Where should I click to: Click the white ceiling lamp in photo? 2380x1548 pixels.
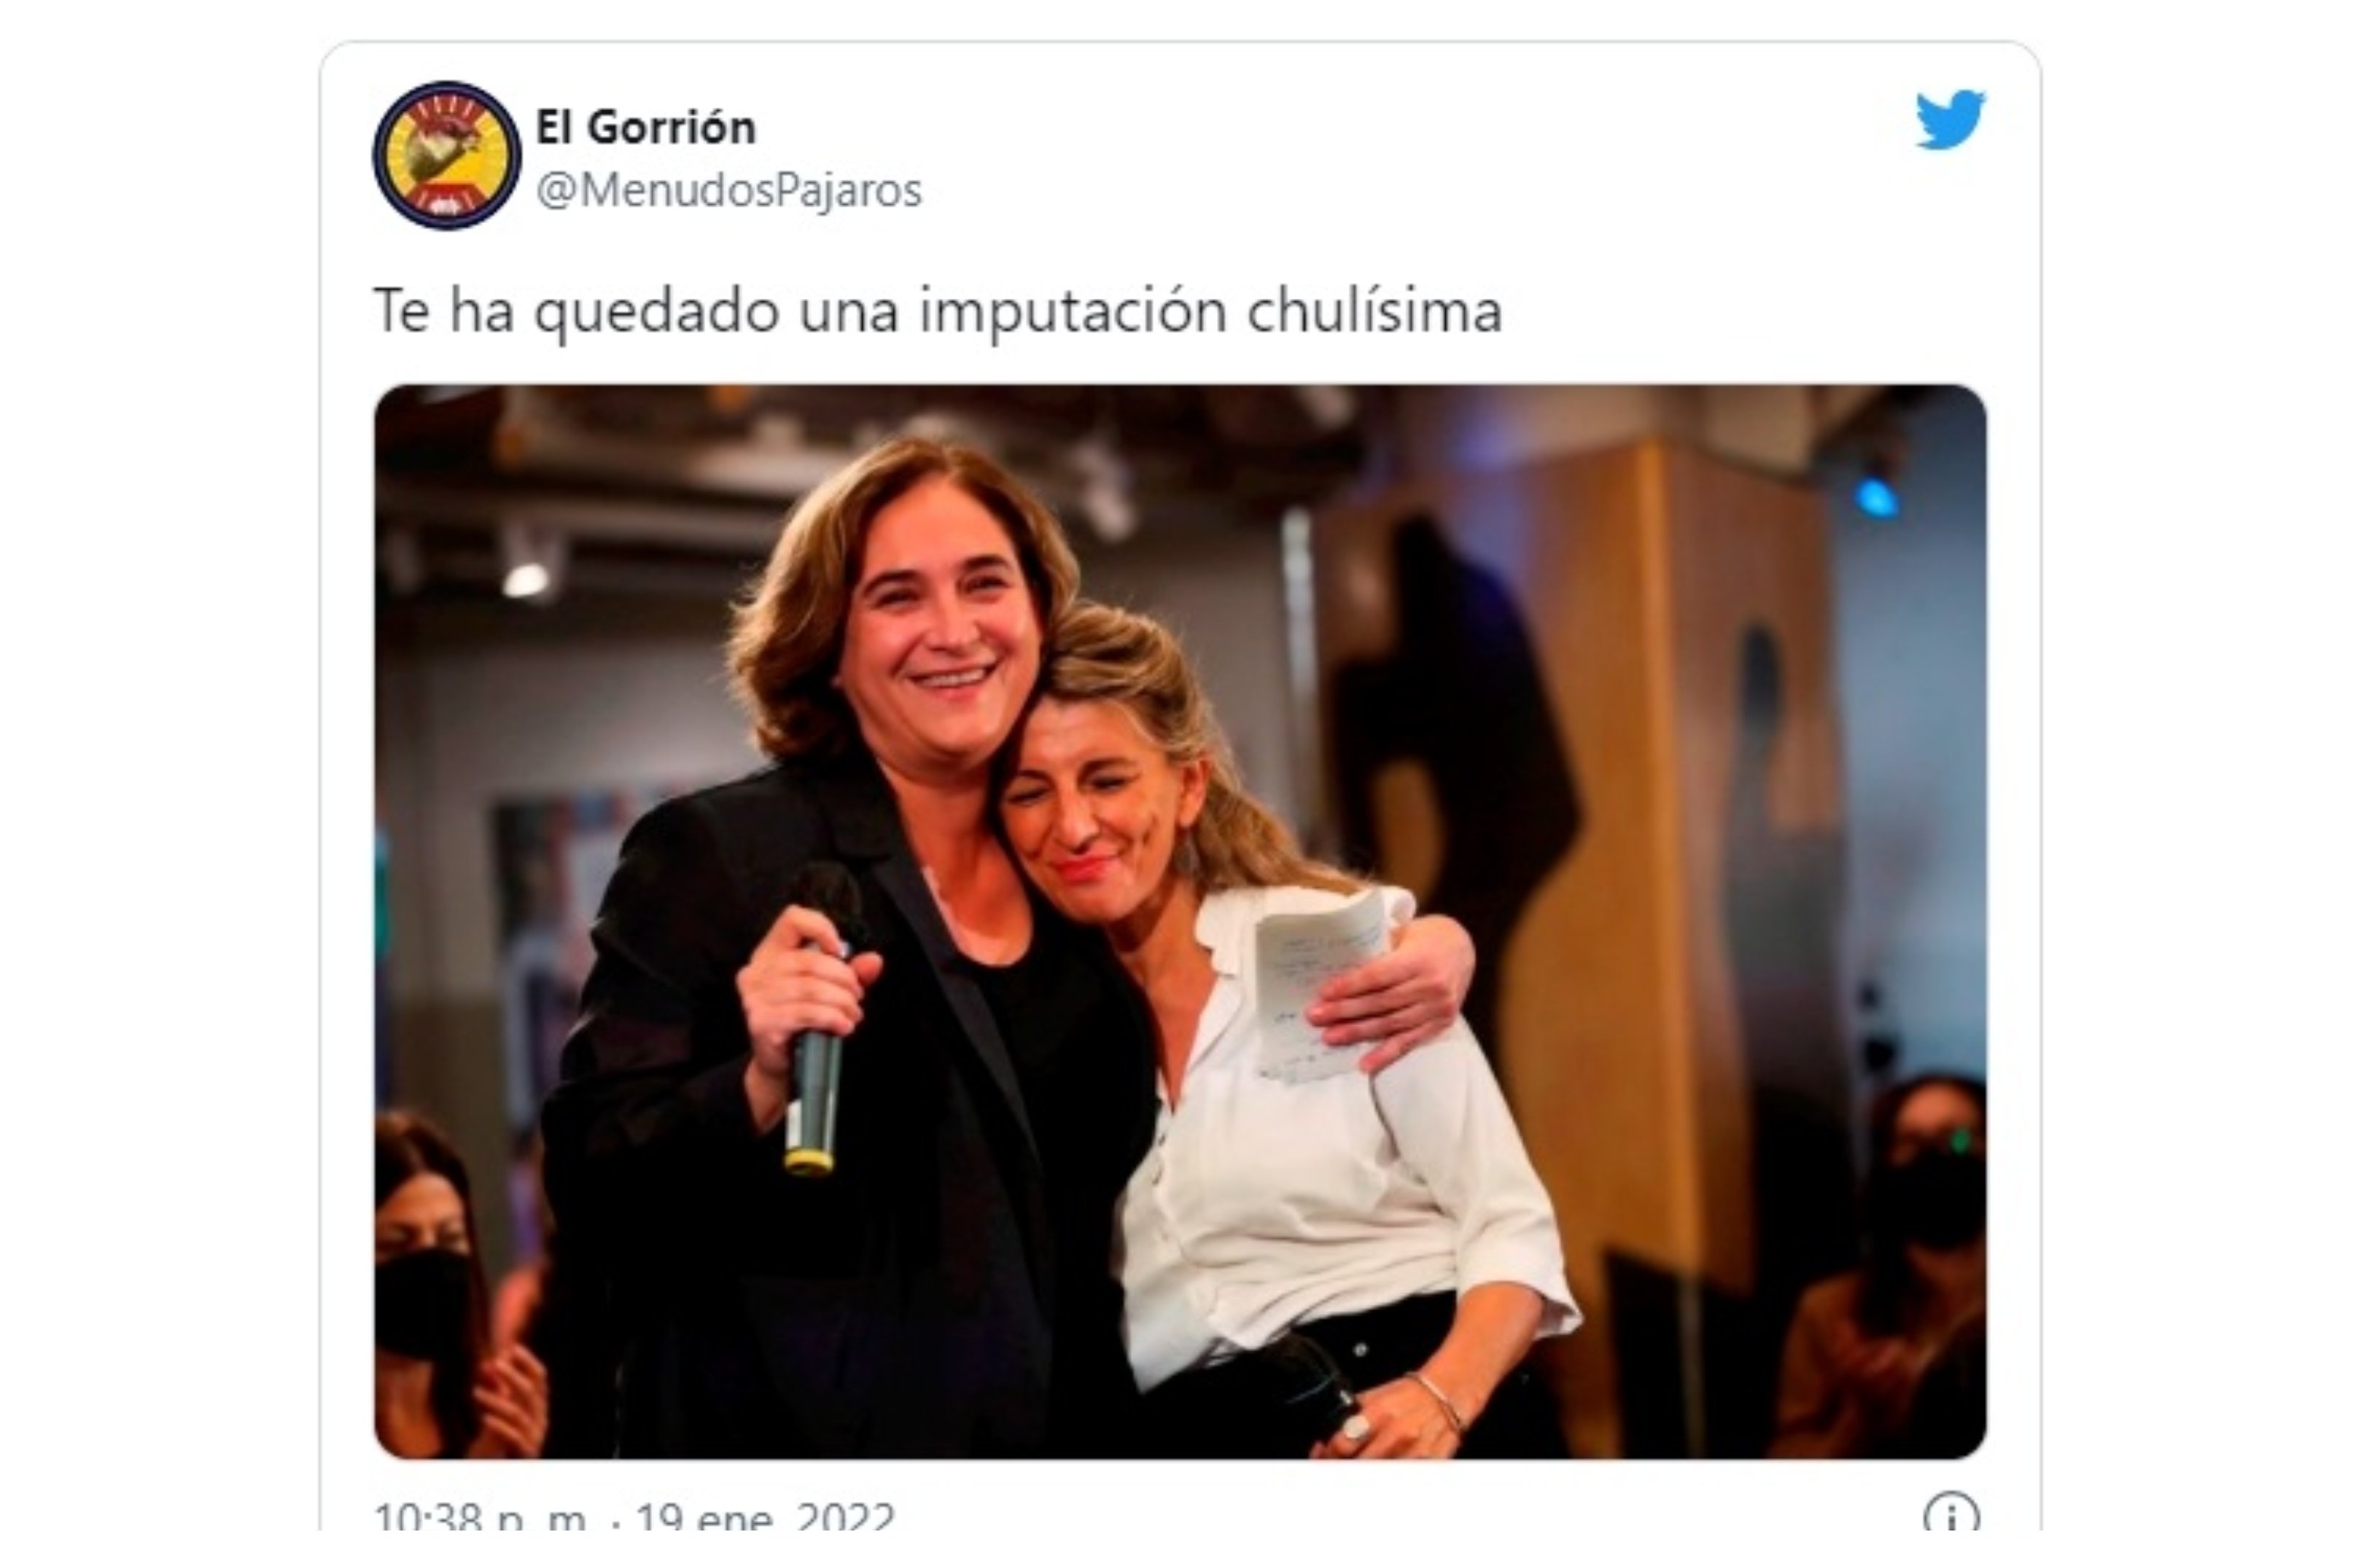pos(527,579)
